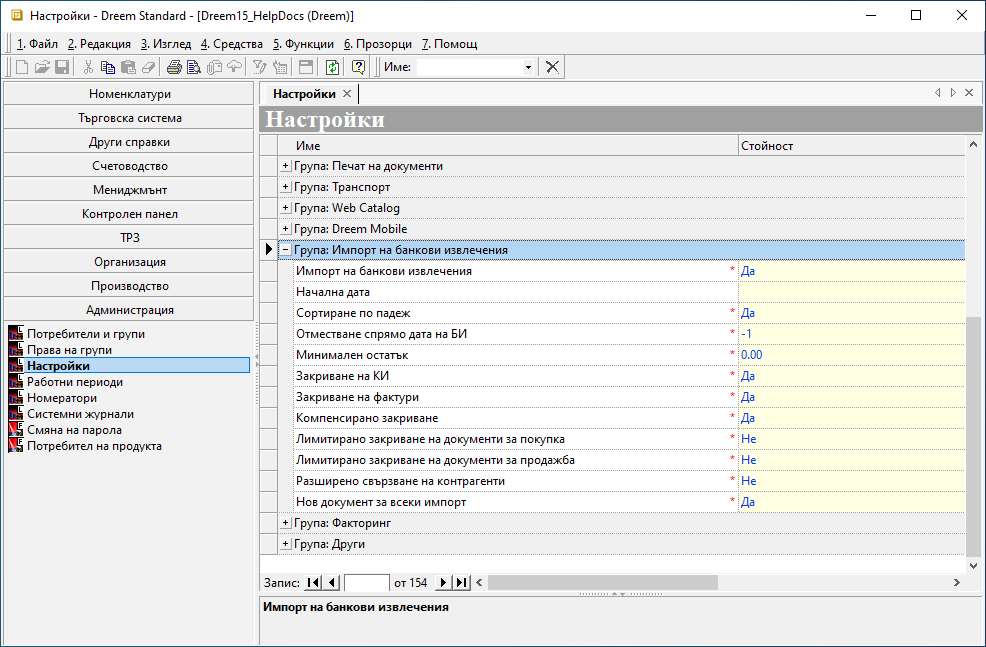Jump to the last record button
This screenshot has height=647, width=986.
(x=461, y=583)
